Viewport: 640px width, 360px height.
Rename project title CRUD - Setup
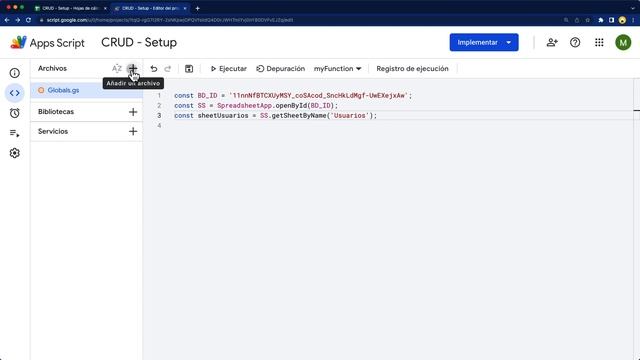pos(139,42)
